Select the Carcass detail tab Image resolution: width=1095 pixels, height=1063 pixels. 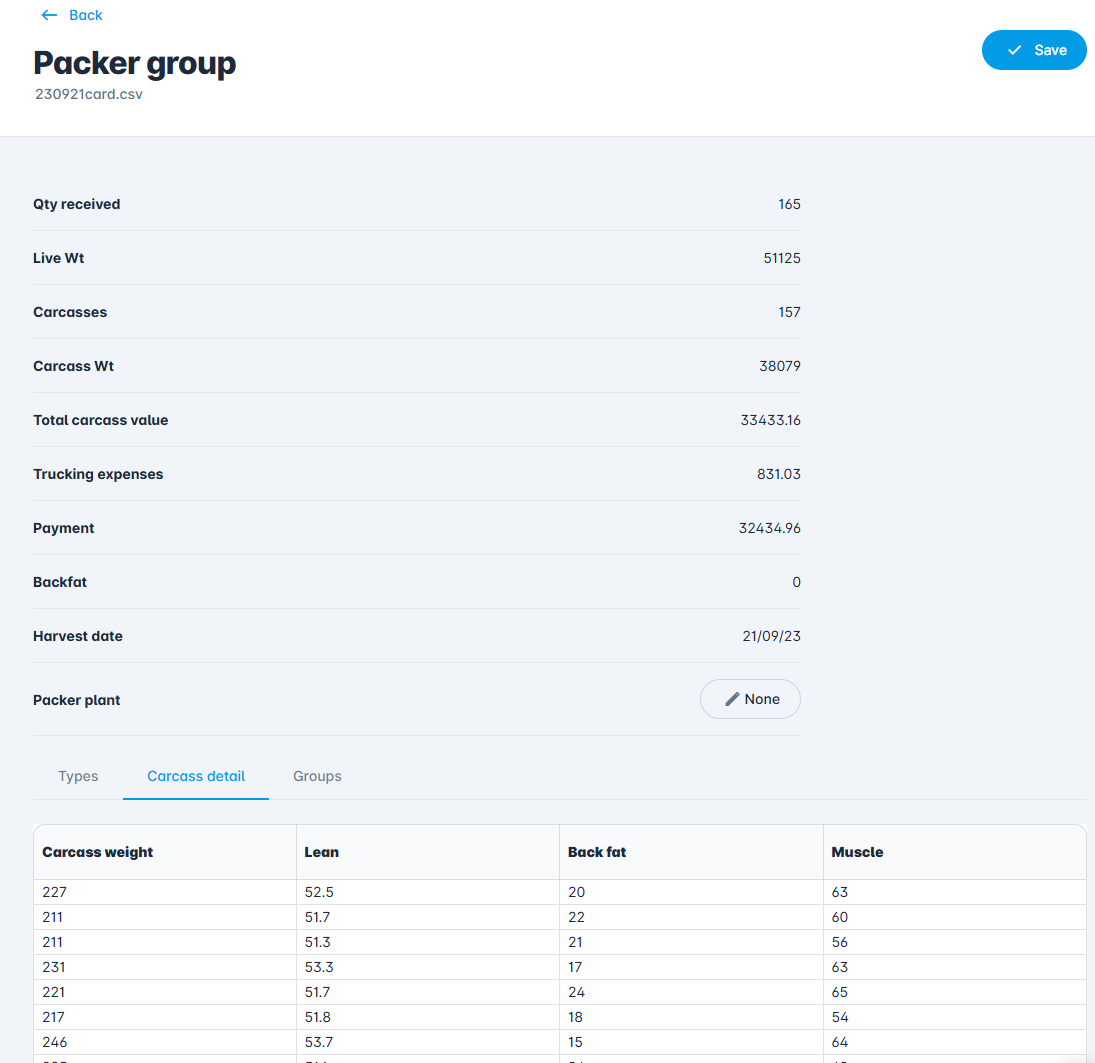[196, 776]
